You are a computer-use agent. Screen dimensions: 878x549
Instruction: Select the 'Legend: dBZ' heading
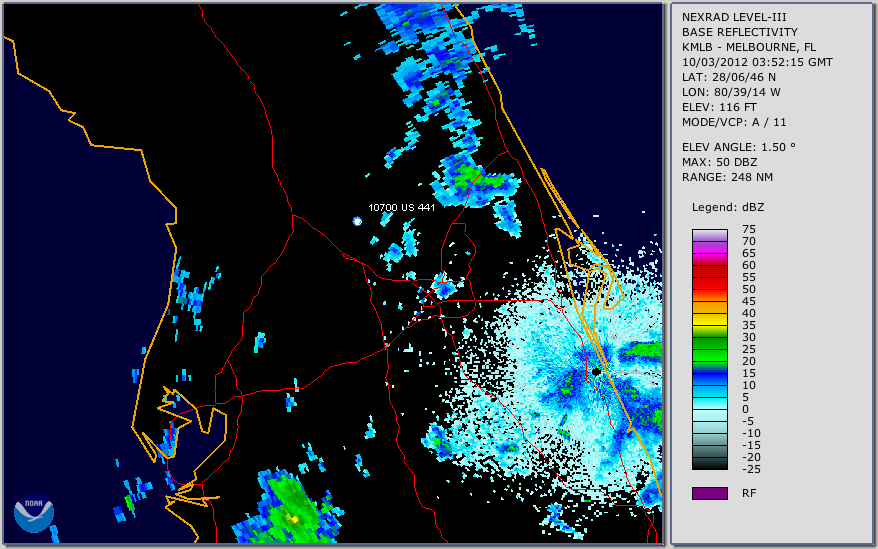point(728,207)
